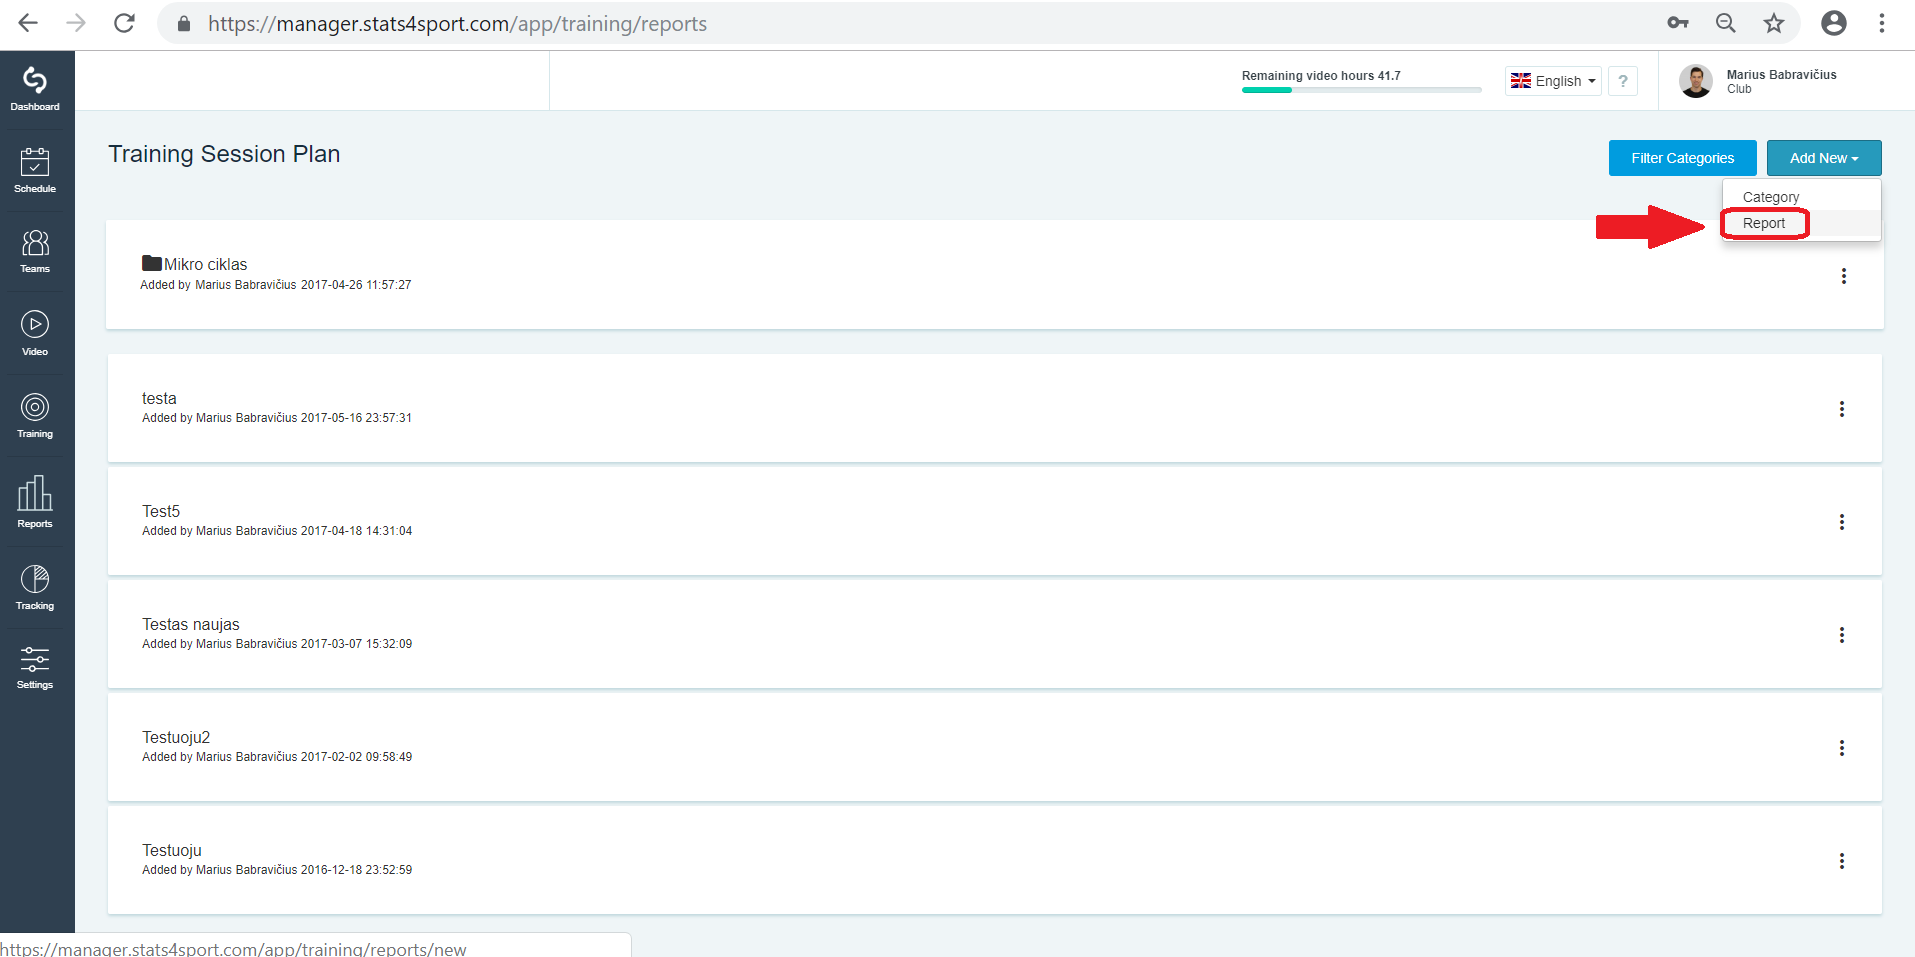Click the browser back arrow
Viewport: 1915px width, 957px height.
(28, 23)
